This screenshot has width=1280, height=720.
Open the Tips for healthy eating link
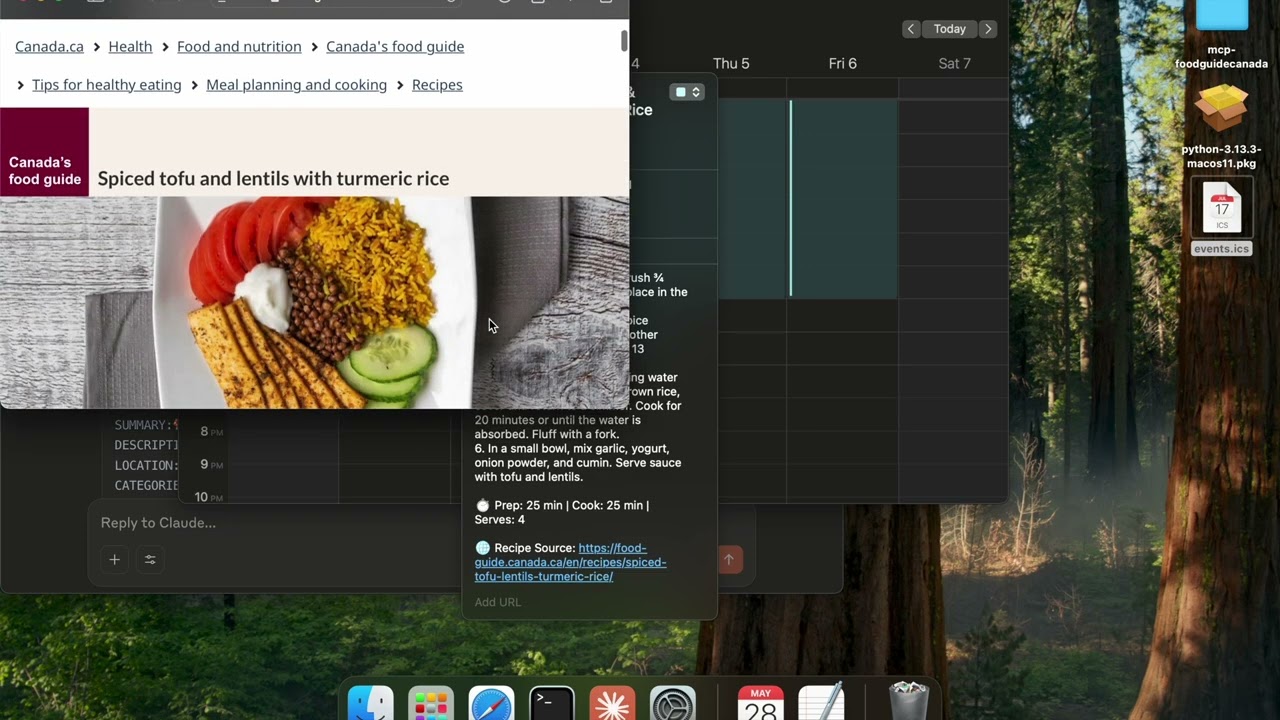click(x=107, y=85)
